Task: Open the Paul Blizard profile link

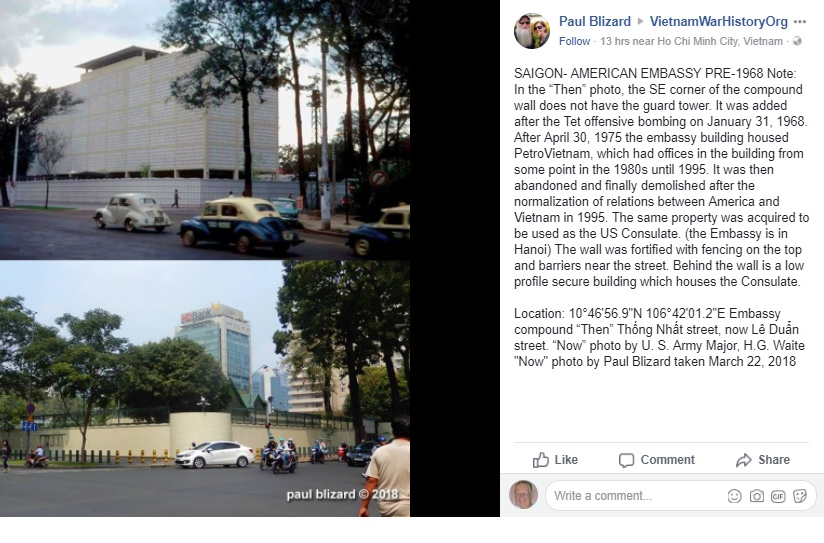Action: [x=594, y=22]
